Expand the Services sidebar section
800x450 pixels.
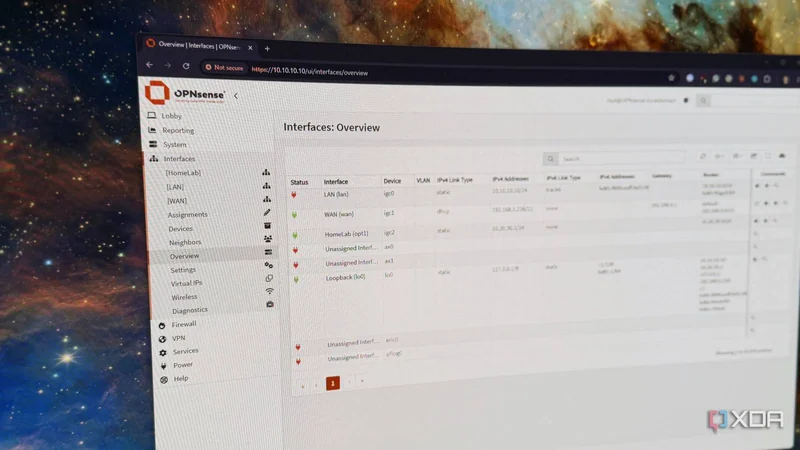[x=185, y=352]
